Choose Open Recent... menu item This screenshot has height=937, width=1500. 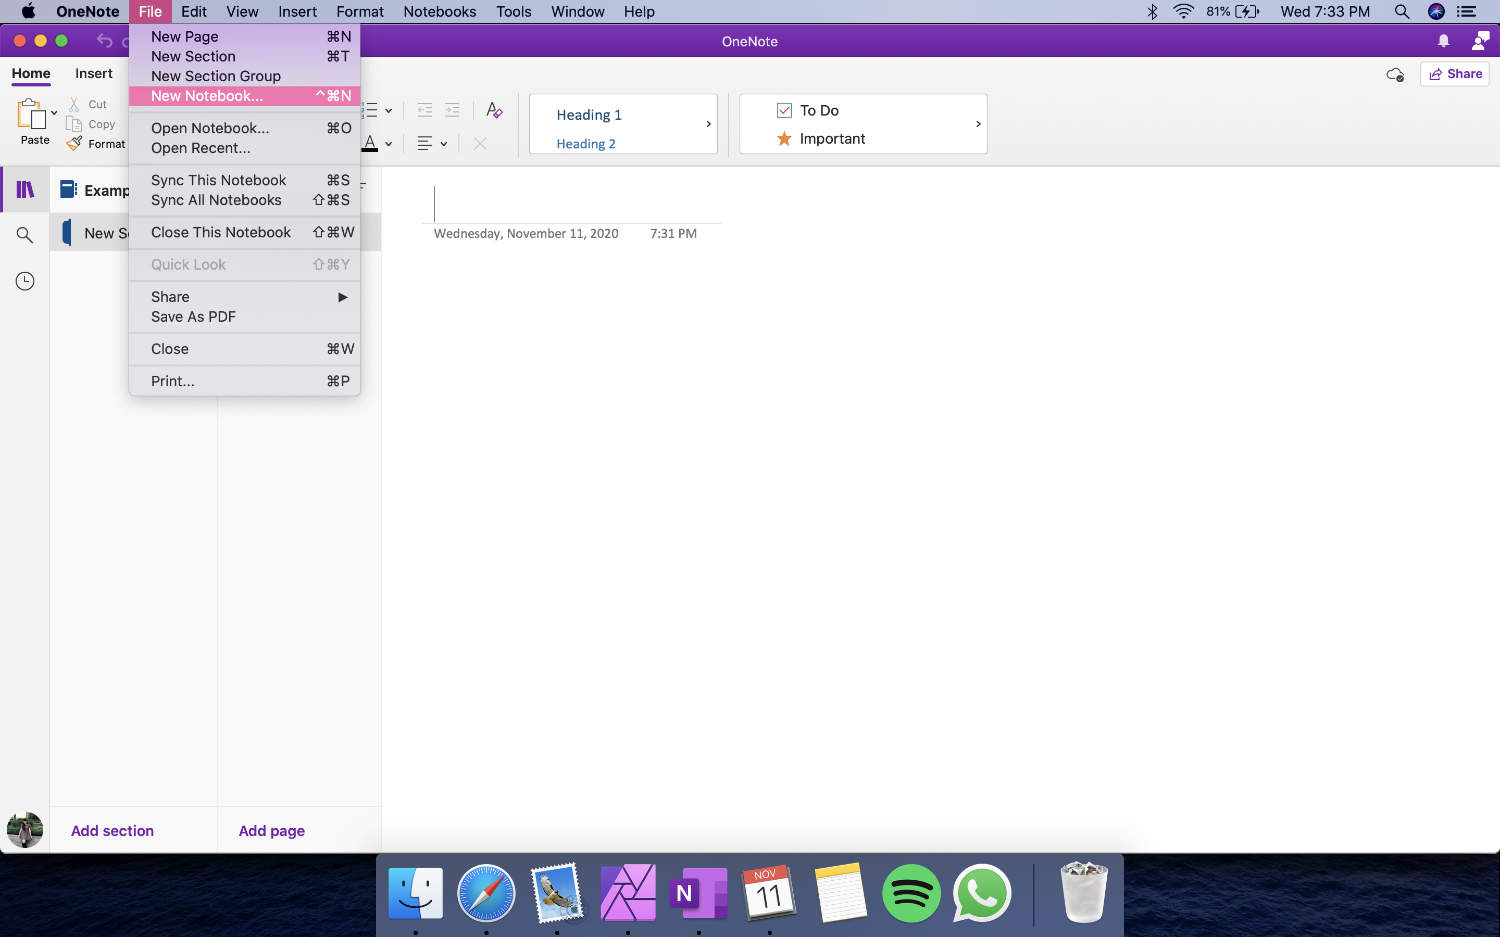244,148
